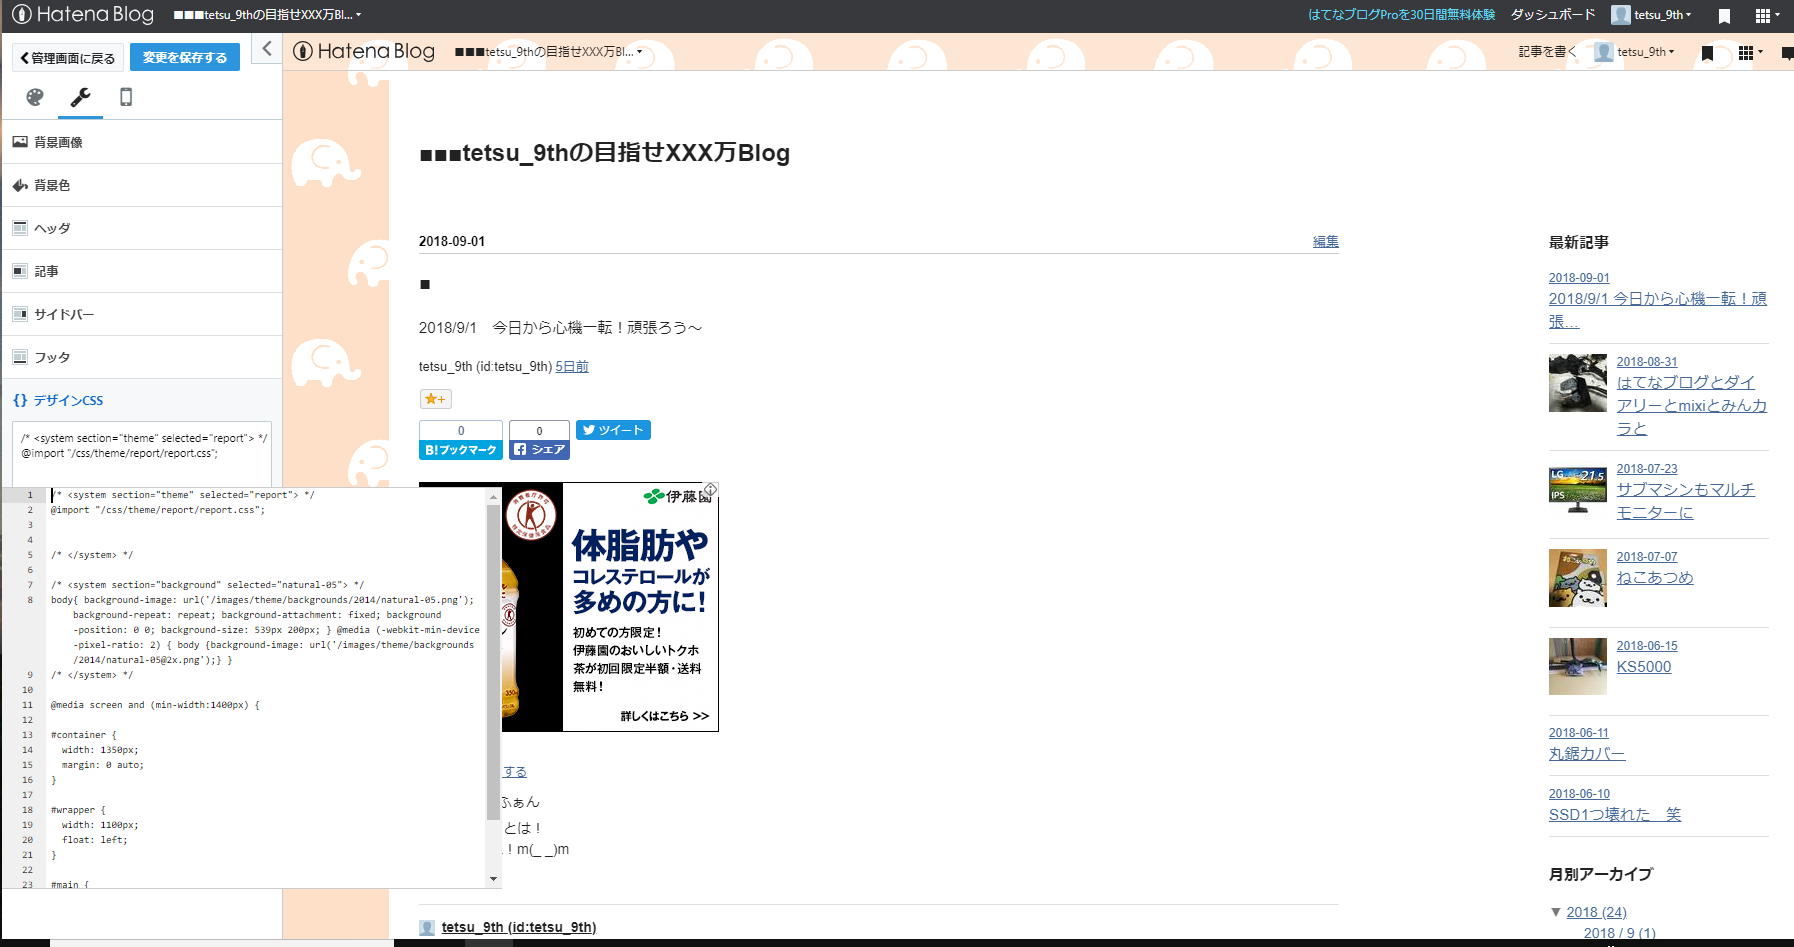Click はてなブログPro free trial link
The width and height of the screenshot is (1794, 947).
[x=1400, y=15]
